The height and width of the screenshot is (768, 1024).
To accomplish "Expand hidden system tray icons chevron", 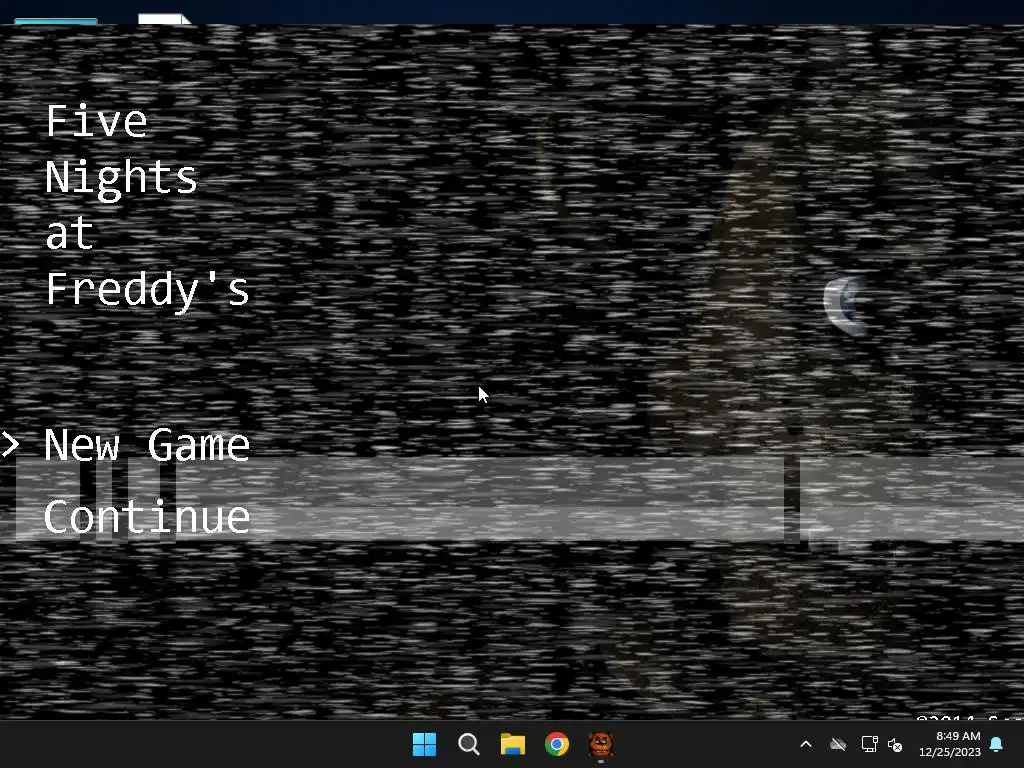I will click(x=806, y=744).
